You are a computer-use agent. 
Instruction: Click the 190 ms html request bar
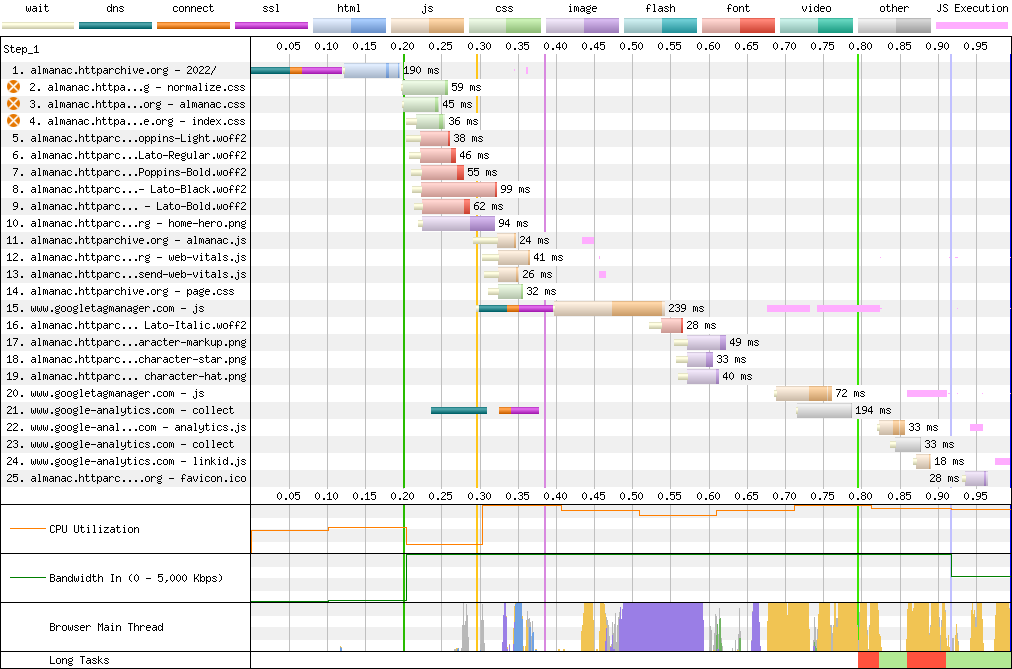tap(370, 70)
